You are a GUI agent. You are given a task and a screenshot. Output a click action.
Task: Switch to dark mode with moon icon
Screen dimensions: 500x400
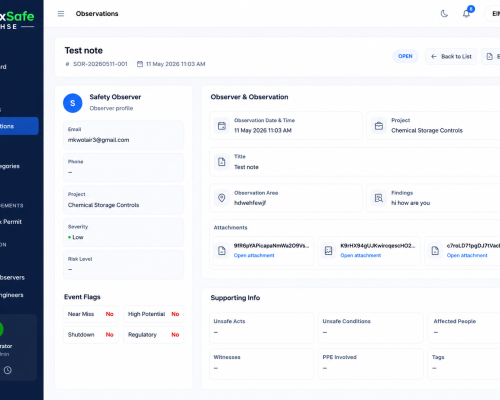click(x=444, y=14)
